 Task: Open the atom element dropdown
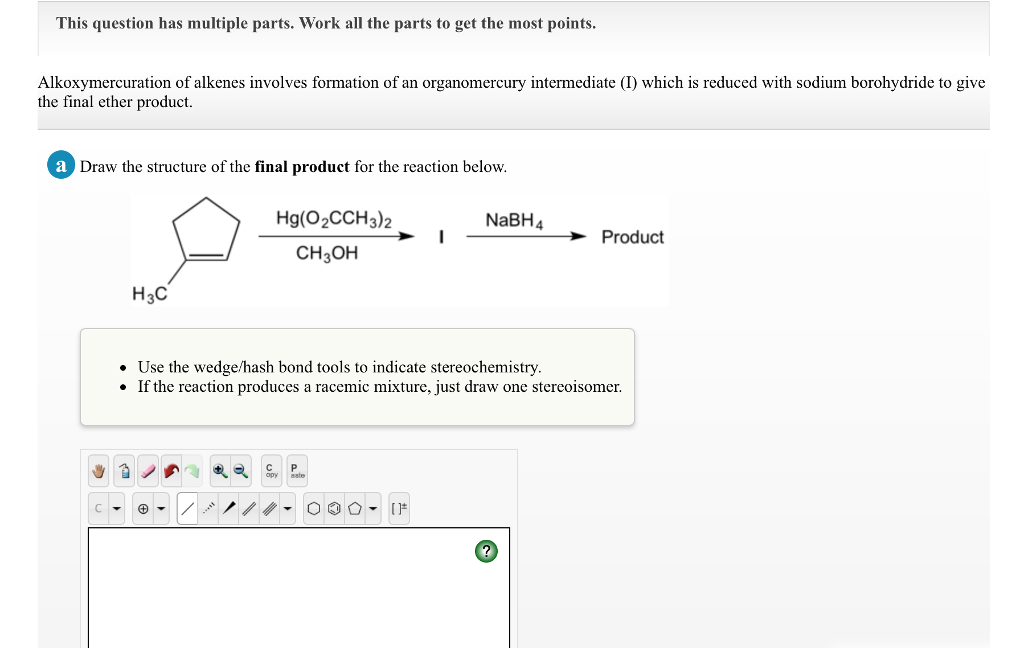coord(115,507)
